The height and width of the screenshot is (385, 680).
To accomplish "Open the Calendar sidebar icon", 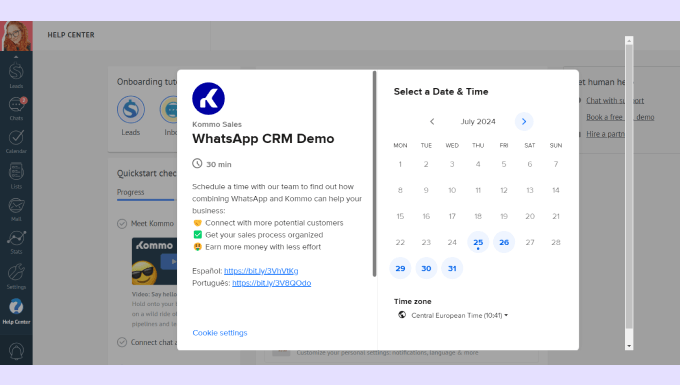I will click(x=16, y=141).
